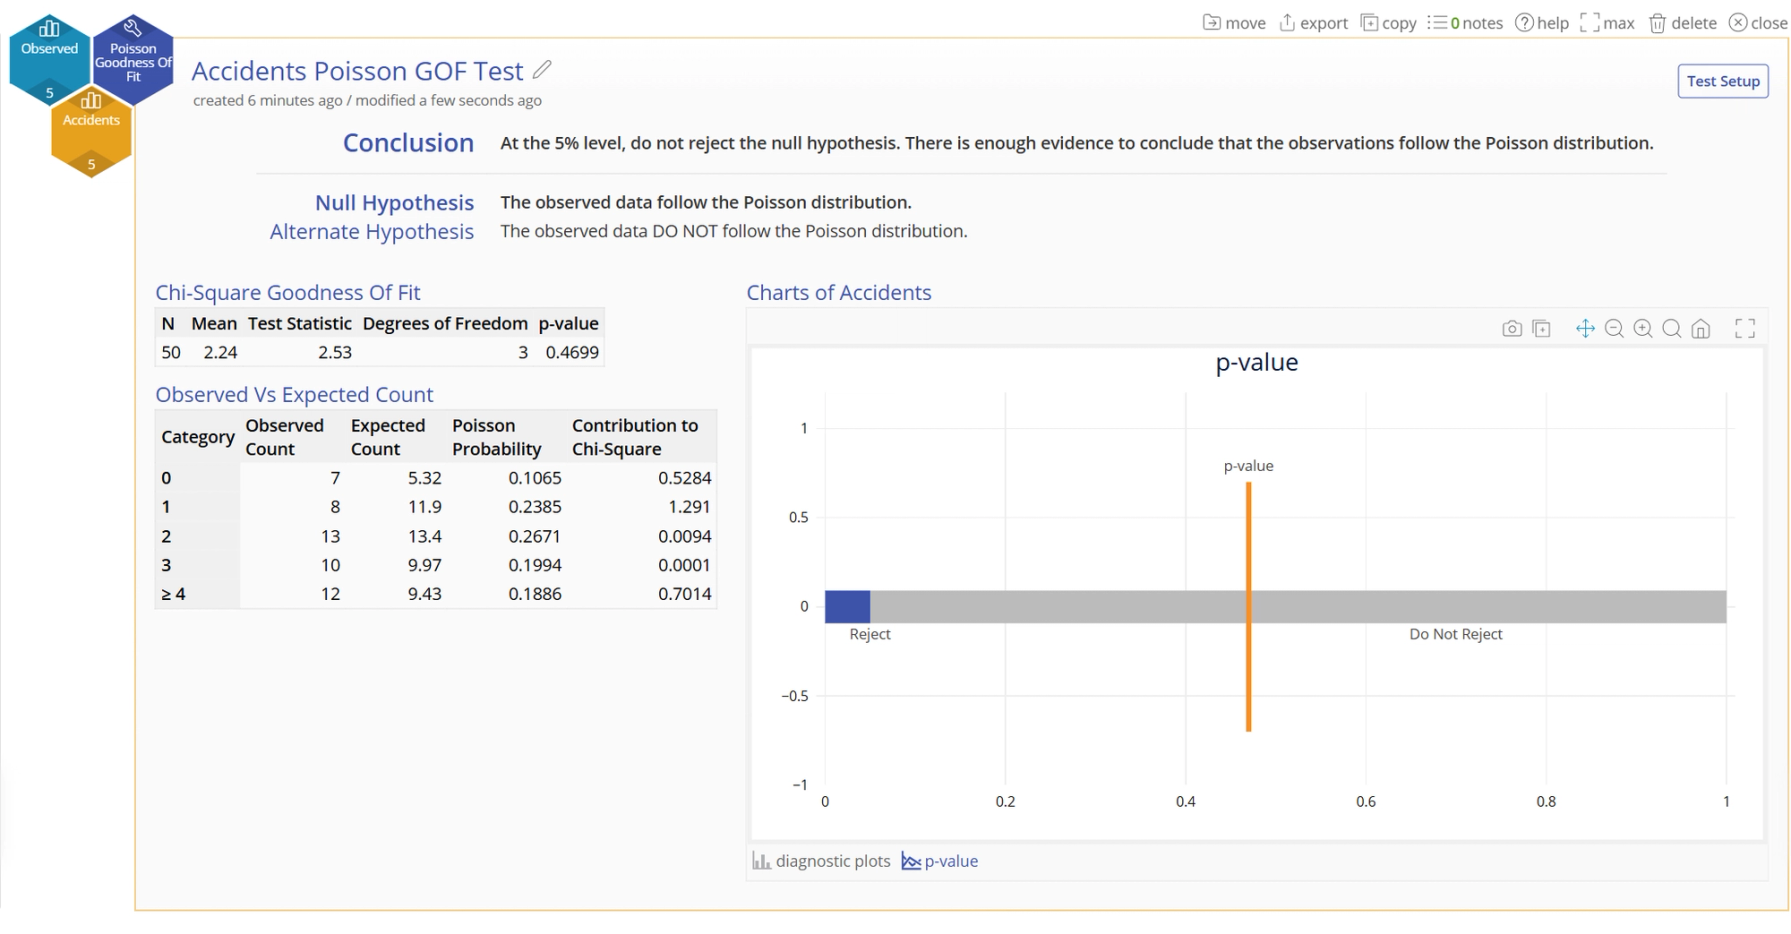Select the ≥ 4 category row label
Viewport: 1791px width, 934px height.
coord(173,594)
